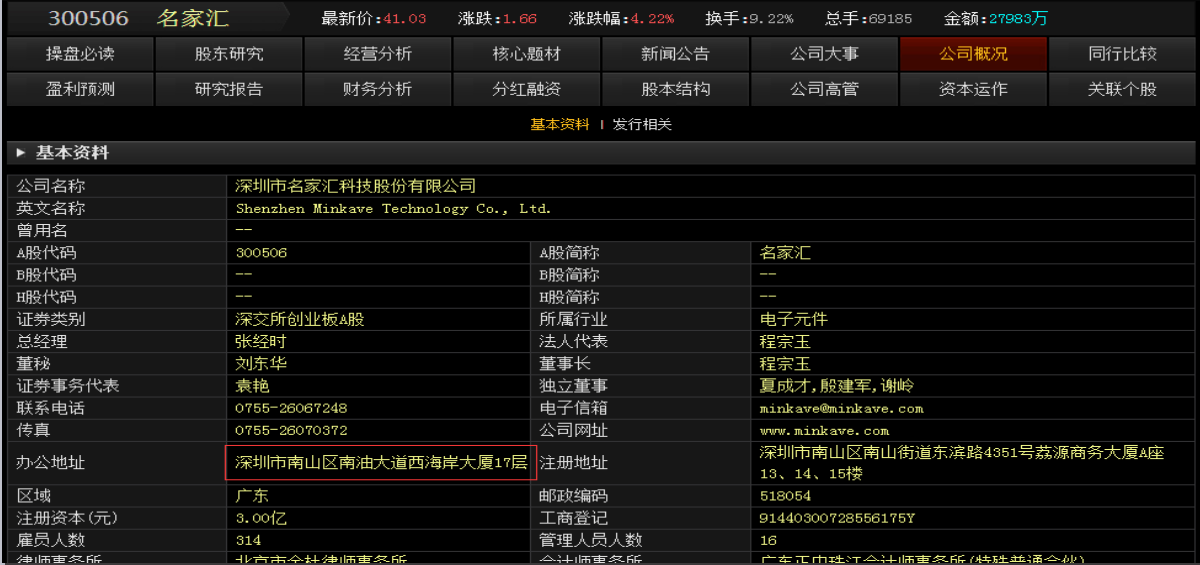
Task: Click fax number 0755-26070372
Action: (x=291, y=430)
